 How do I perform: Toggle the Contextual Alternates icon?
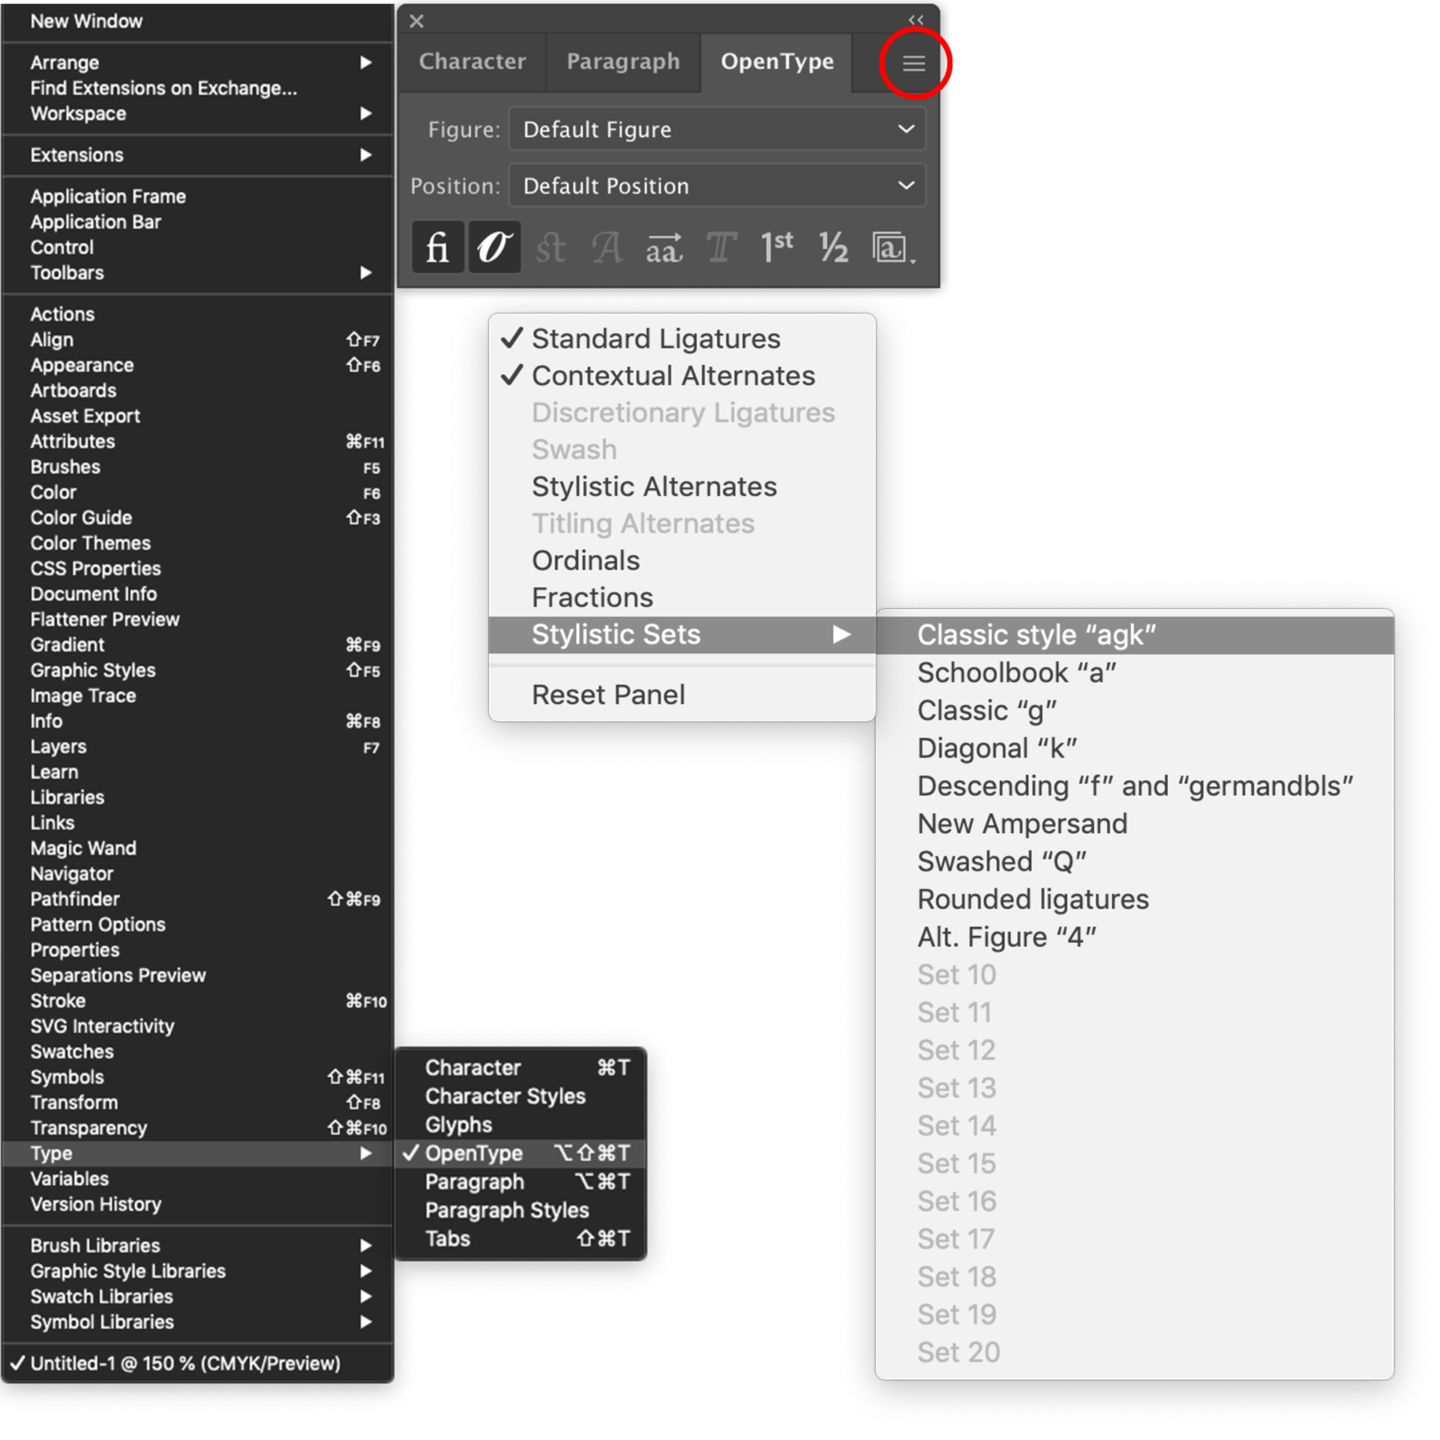coord(494,247)
